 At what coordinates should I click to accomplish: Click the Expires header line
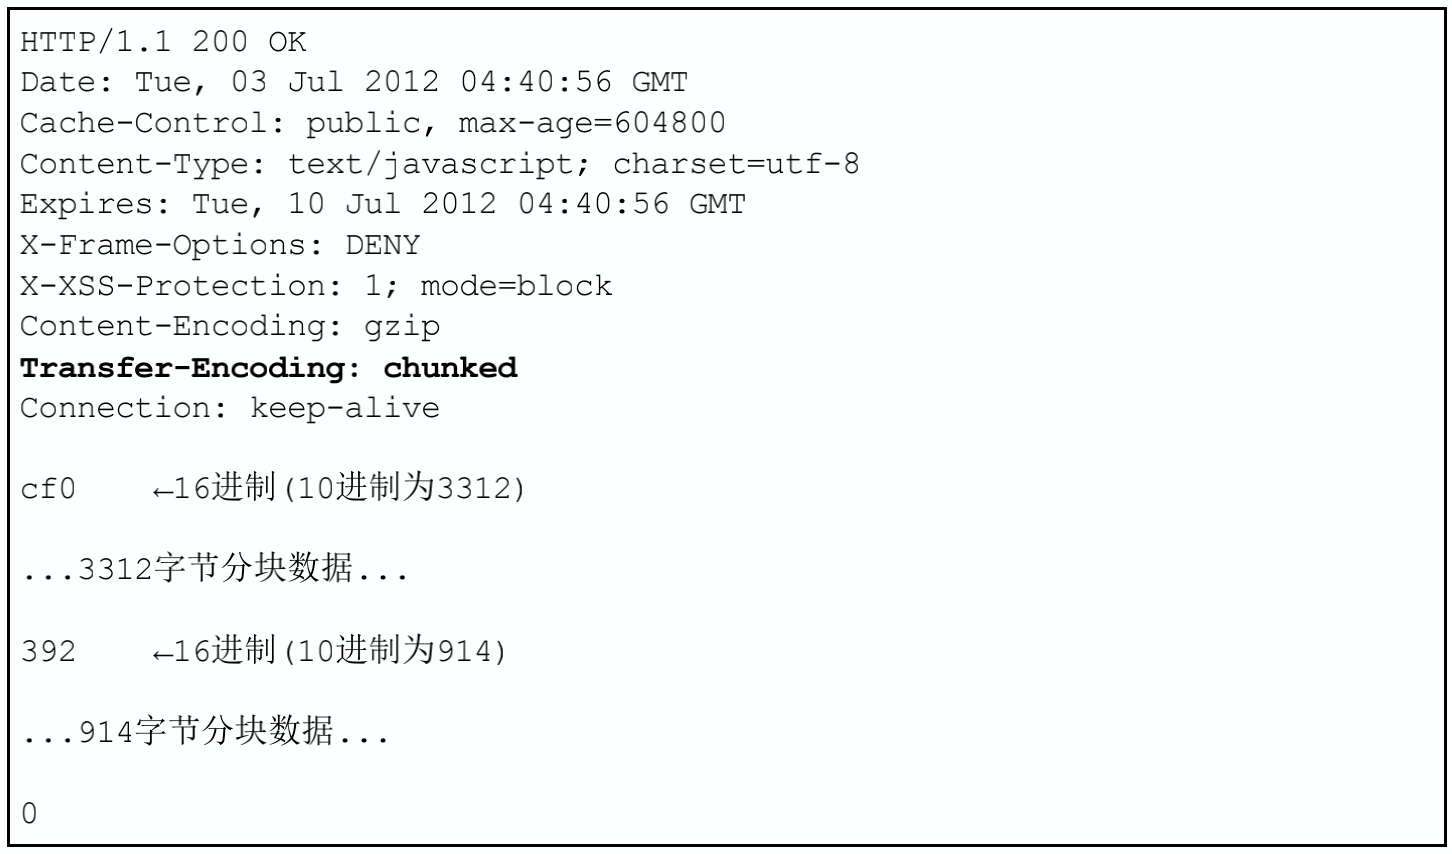[383, 204]
